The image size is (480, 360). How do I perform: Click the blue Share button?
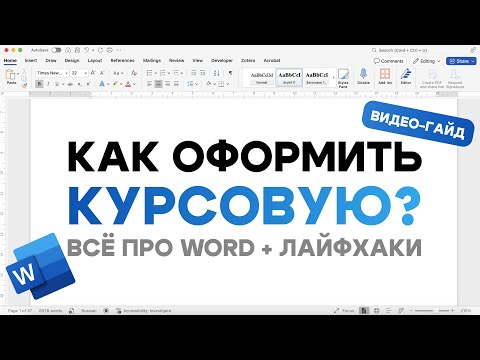point(461,61)
